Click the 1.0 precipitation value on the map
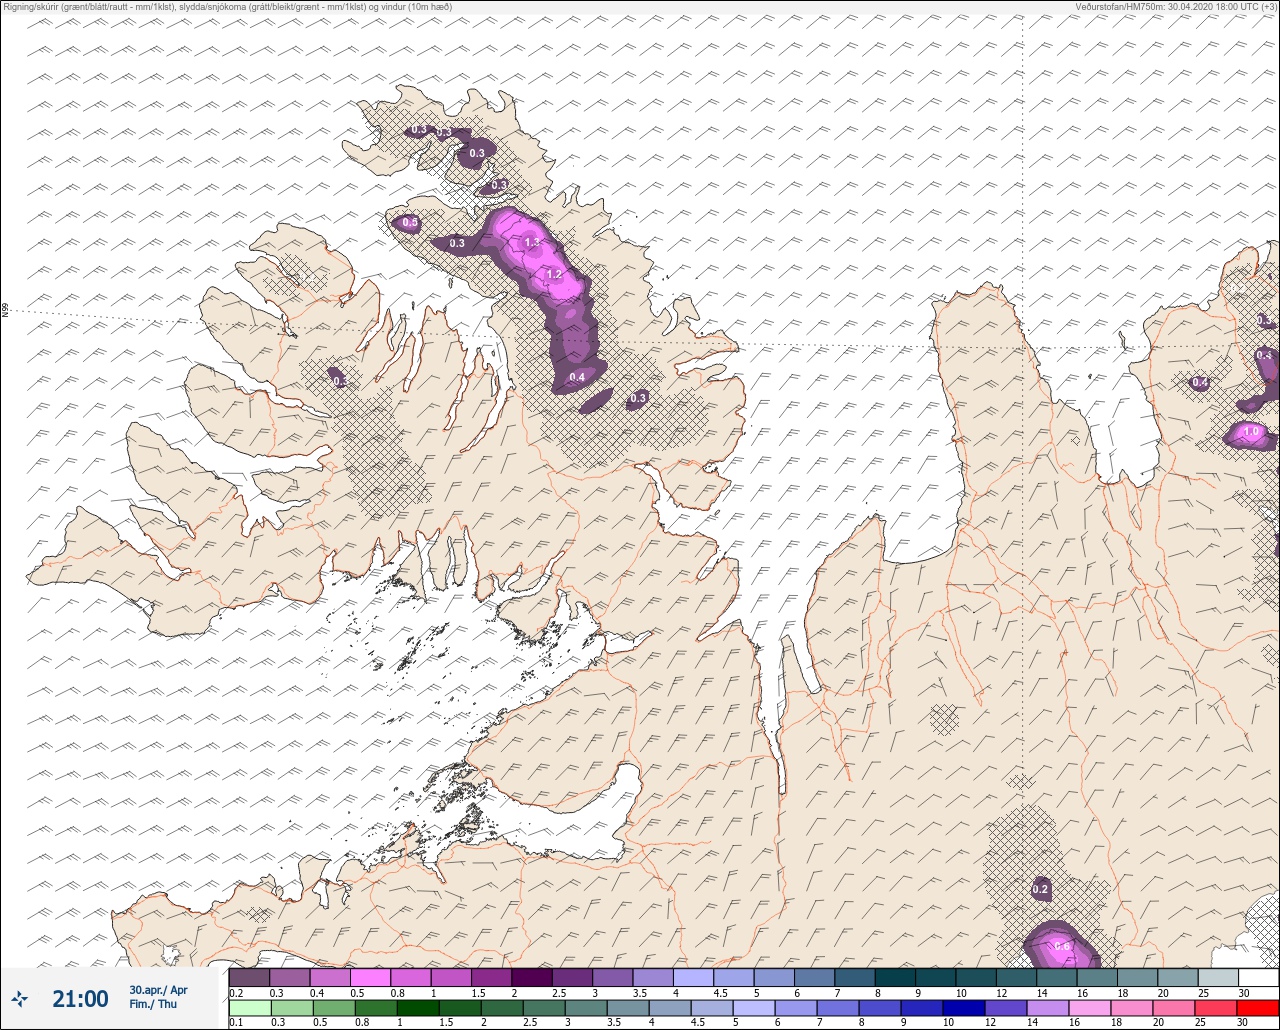Screen dimensions: 1280x1030 click(x=1250, y=432)
